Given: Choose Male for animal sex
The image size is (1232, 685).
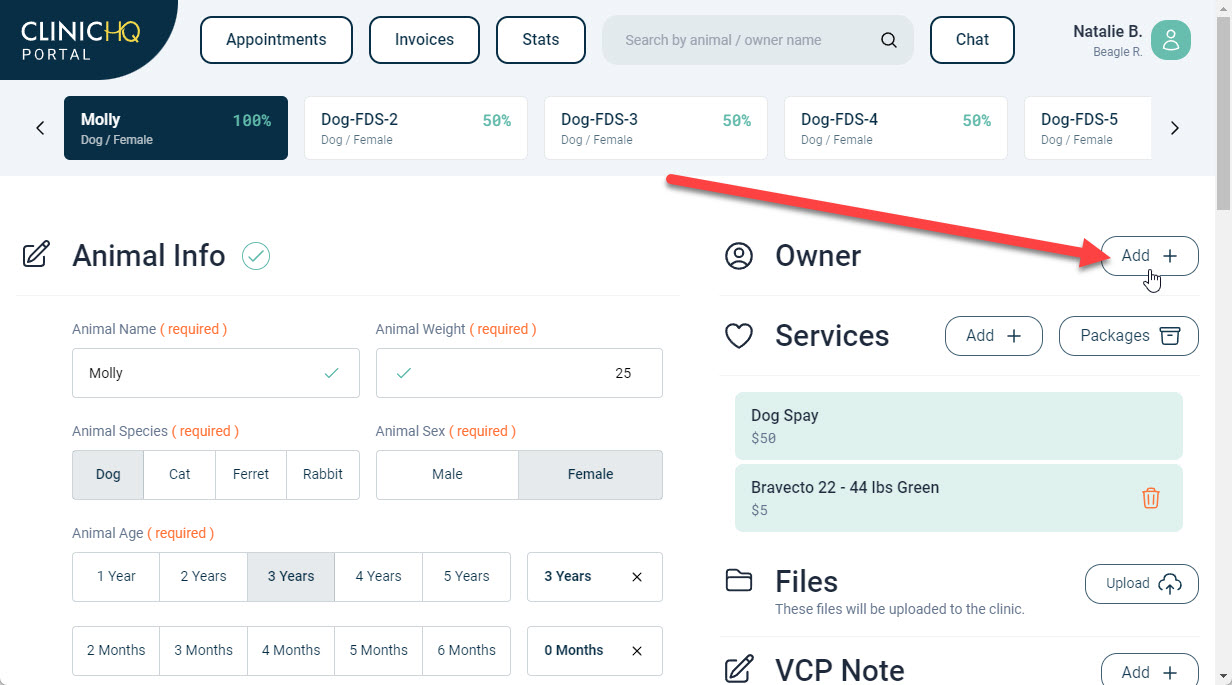Looking at the screenshot, I should (x=447, y=475).
